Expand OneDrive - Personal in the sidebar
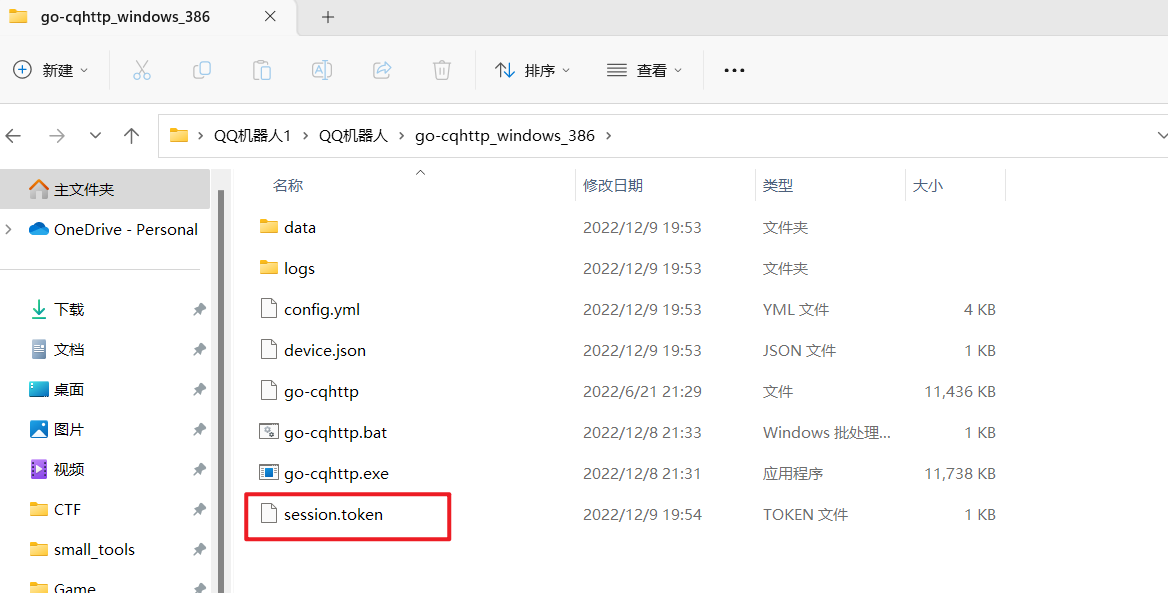The image size is (1168, 593). [8, 229]
